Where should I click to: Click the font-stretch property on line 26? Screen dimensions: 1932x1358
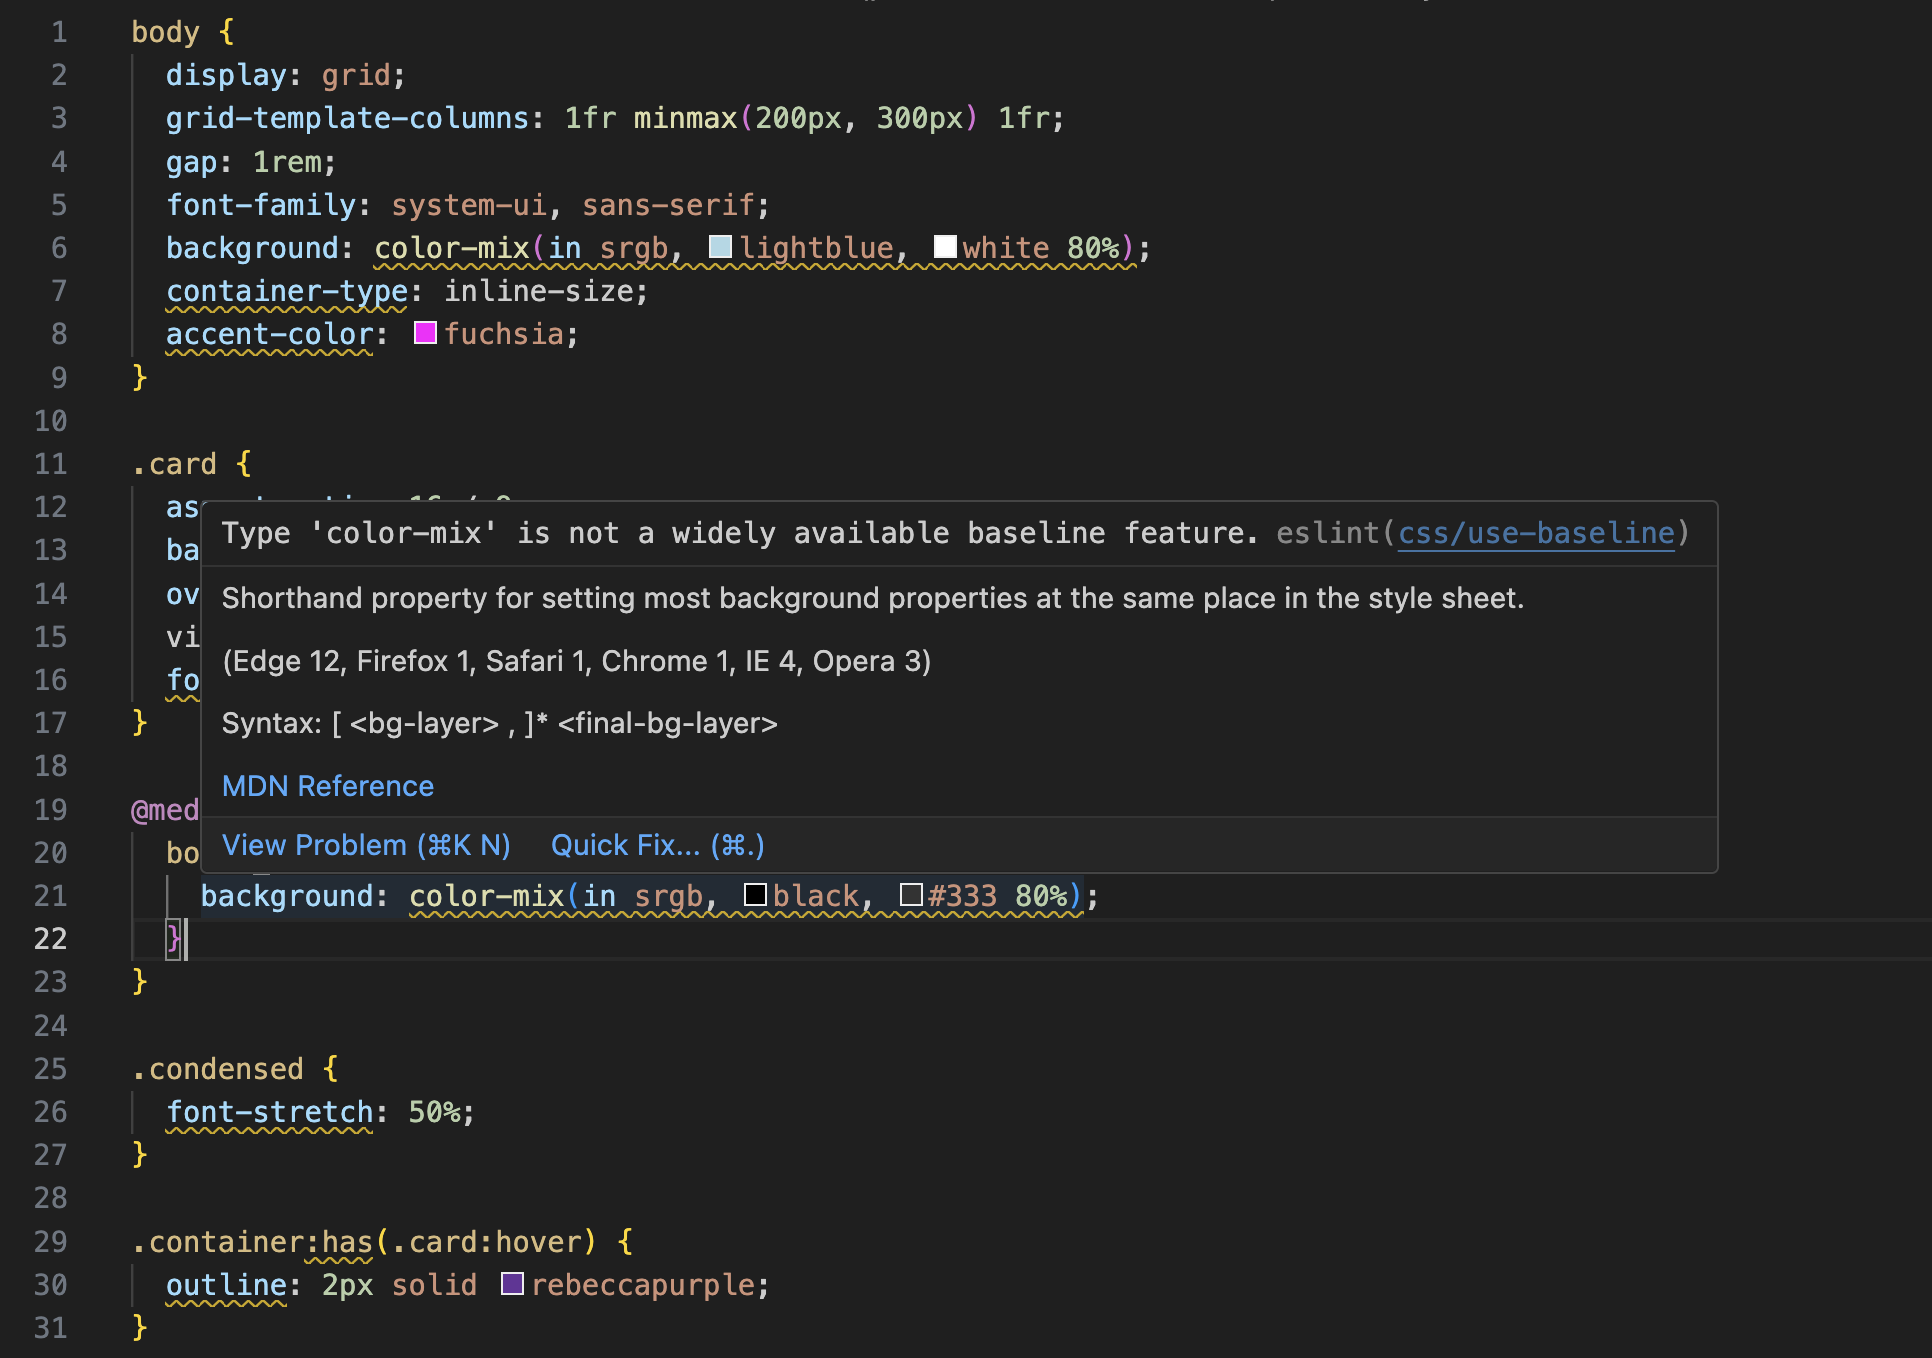coord(270,1111)
